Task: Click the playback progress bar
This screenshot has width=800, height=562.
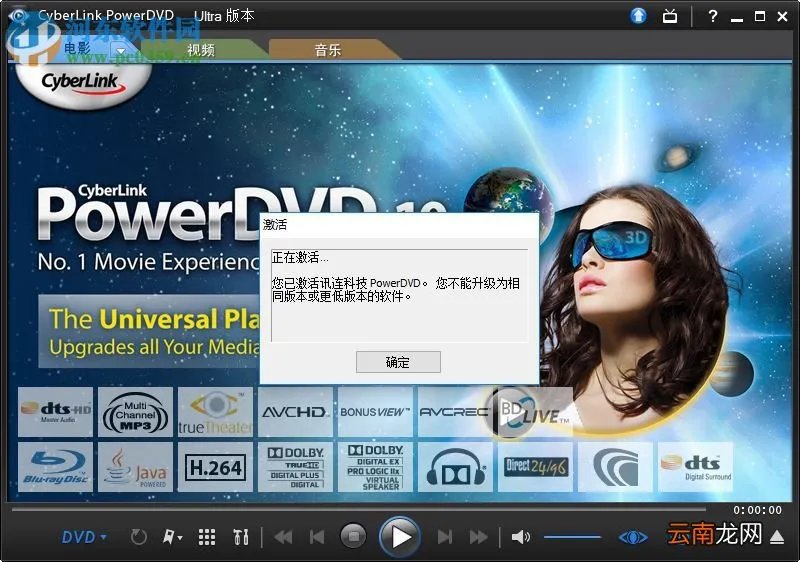Action: pos(359,508)
